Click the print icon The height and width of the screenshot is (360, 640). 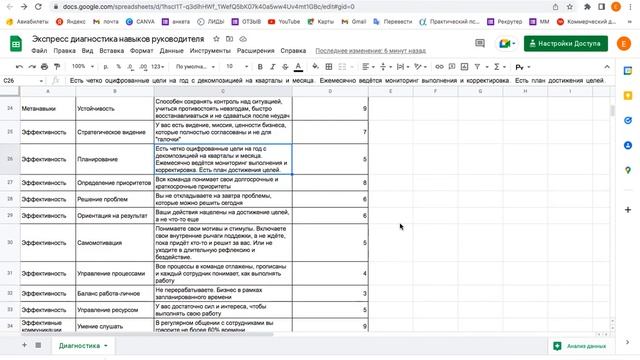tap(44, 67)
